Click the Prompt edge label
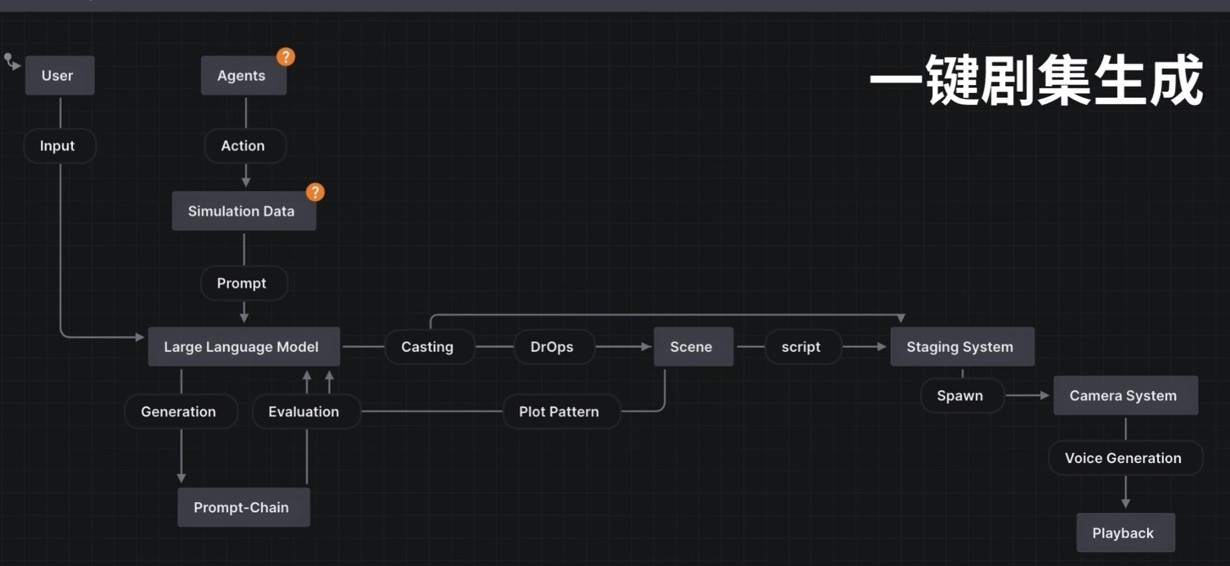This screenshot has width=1230, height=566. pos(244,283)
